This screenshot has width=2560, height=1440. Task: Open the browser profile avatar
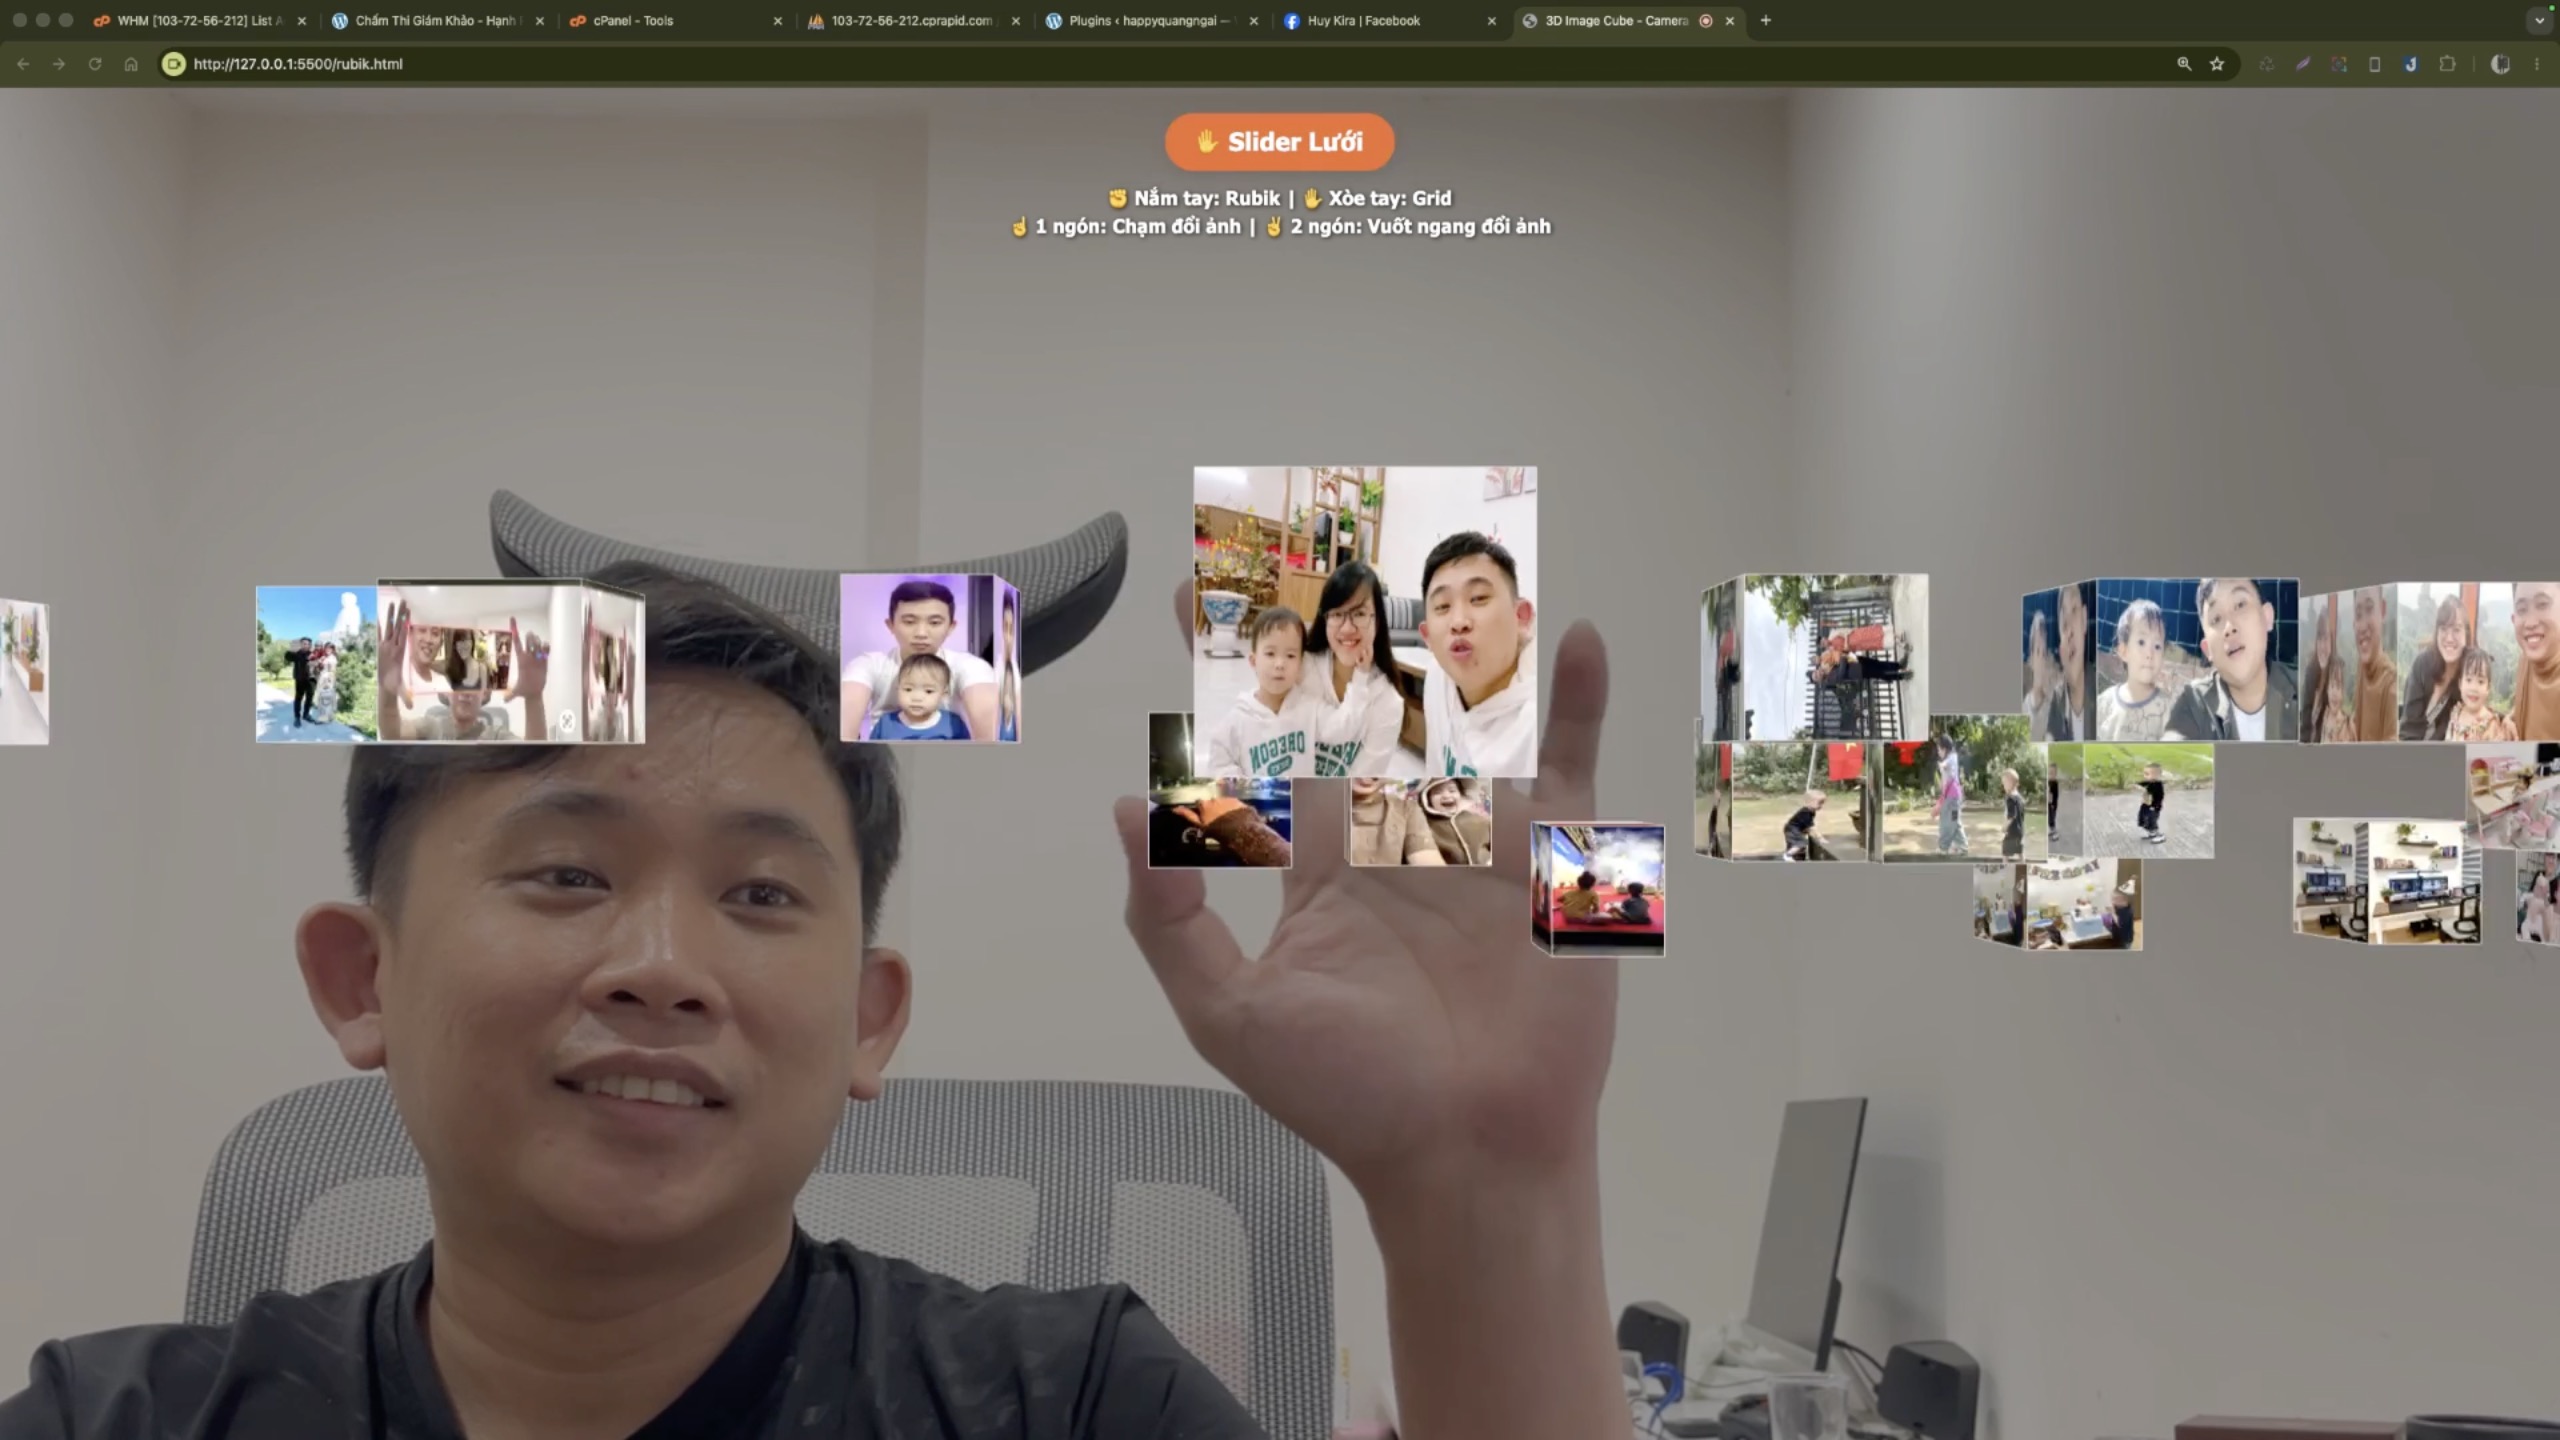tap(2500, 64)
